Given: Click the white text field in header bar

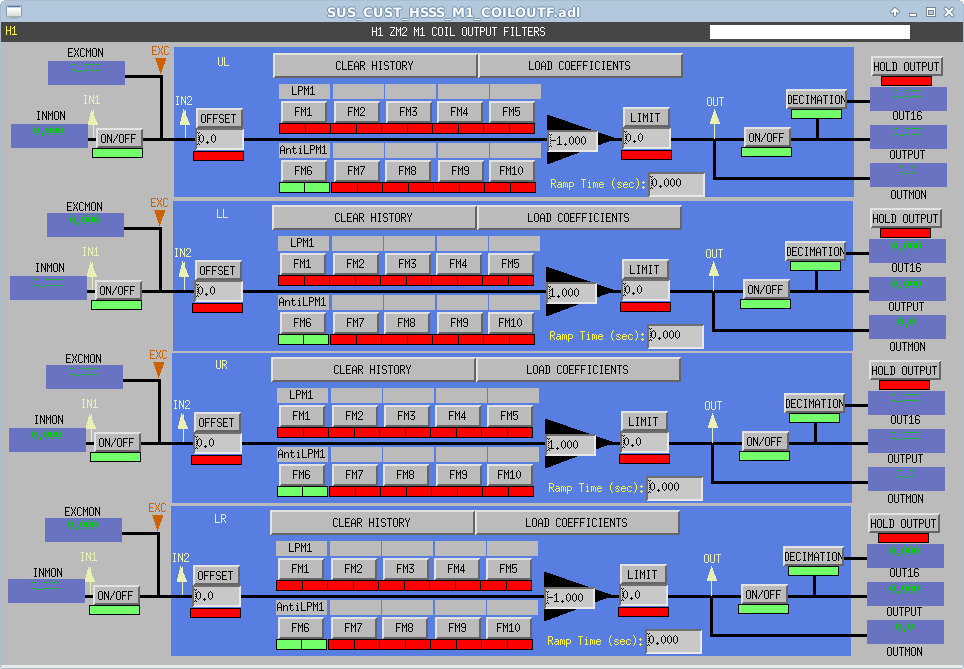Looking at the screenshot, I should click(x=810, y=32).
